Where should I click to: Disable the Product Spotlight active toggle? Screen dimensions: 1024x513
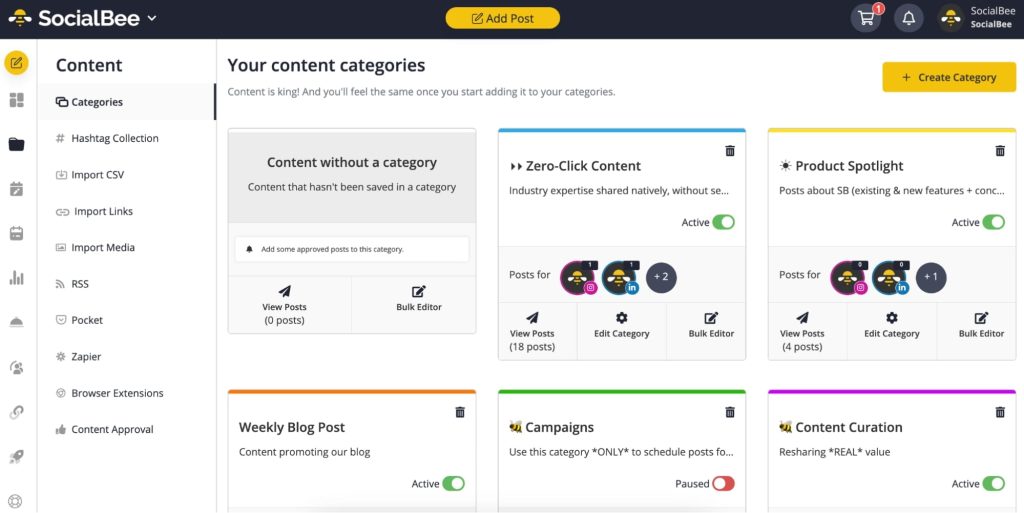click(993, 222)
